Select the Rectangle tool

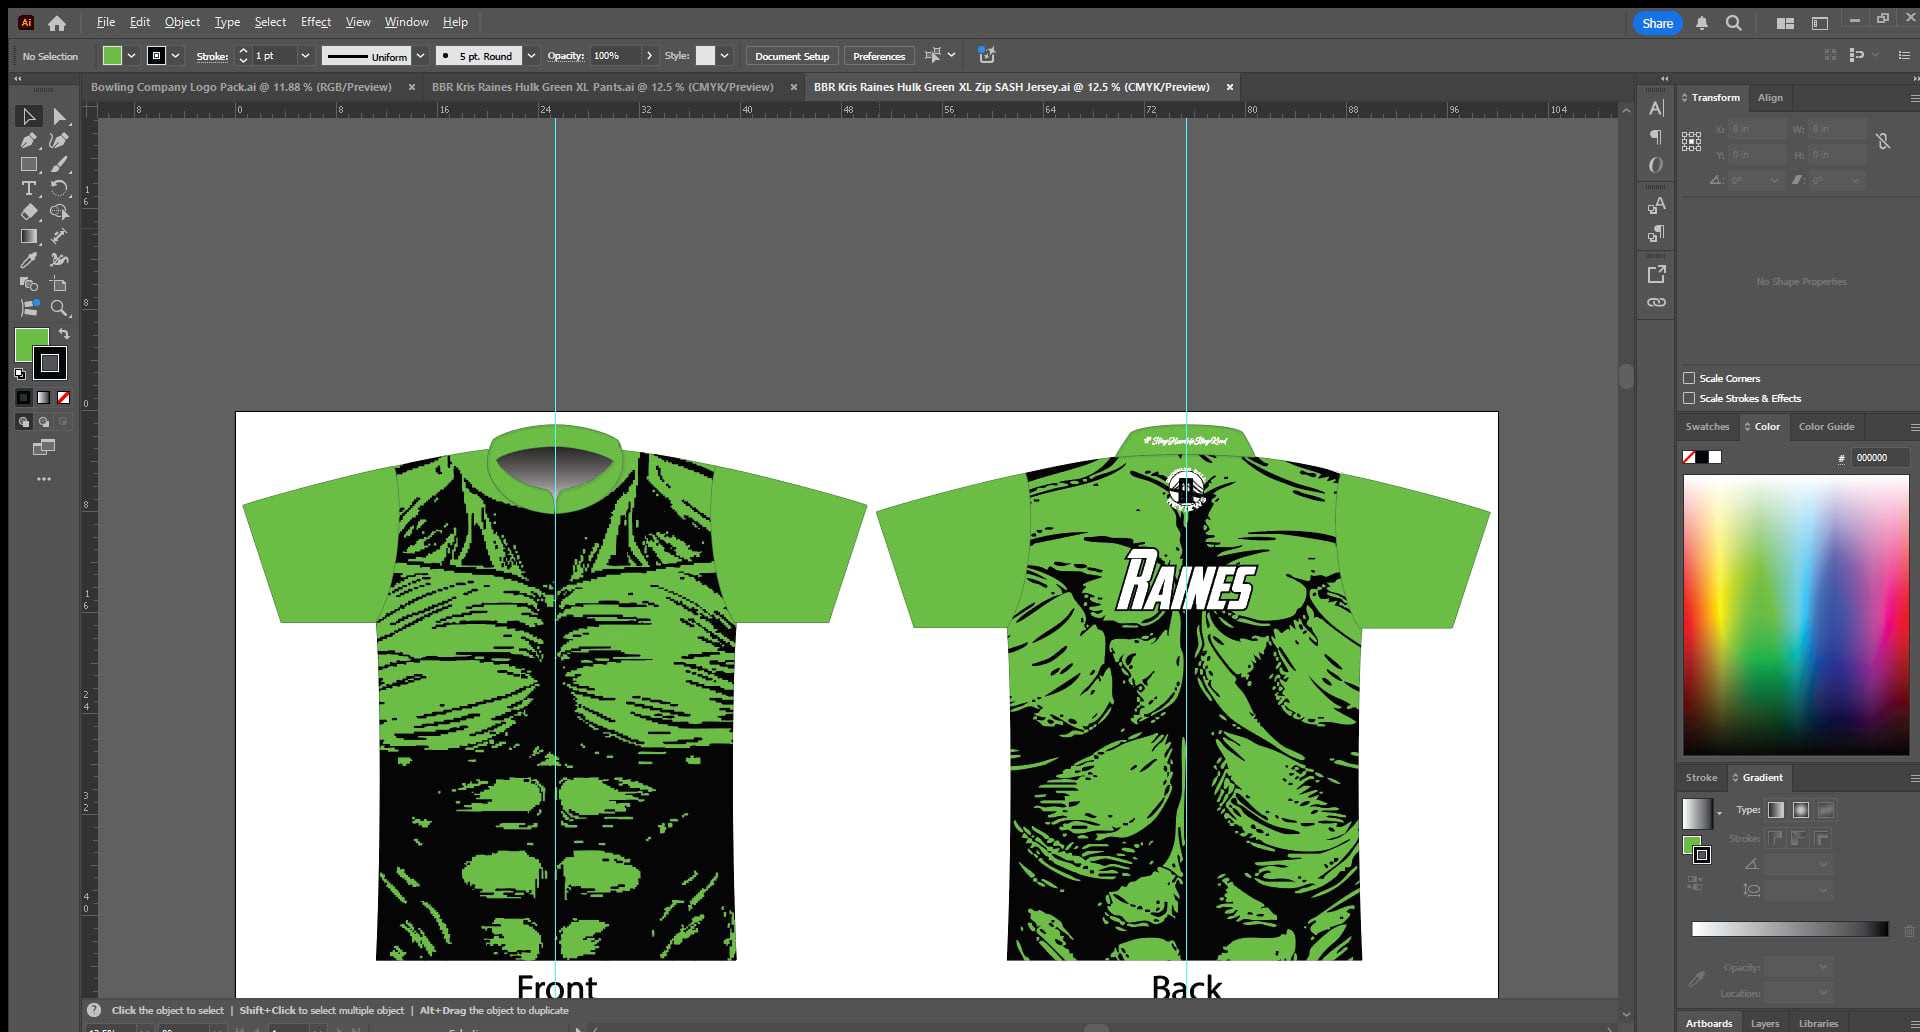pos(29,165)
